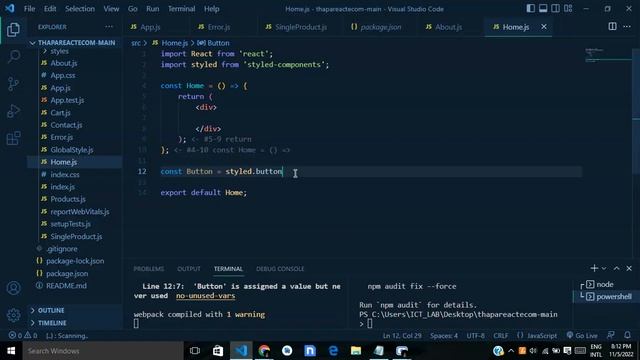
Task: Click the no-unused-vars link in terminal
Action: (205, 296)
